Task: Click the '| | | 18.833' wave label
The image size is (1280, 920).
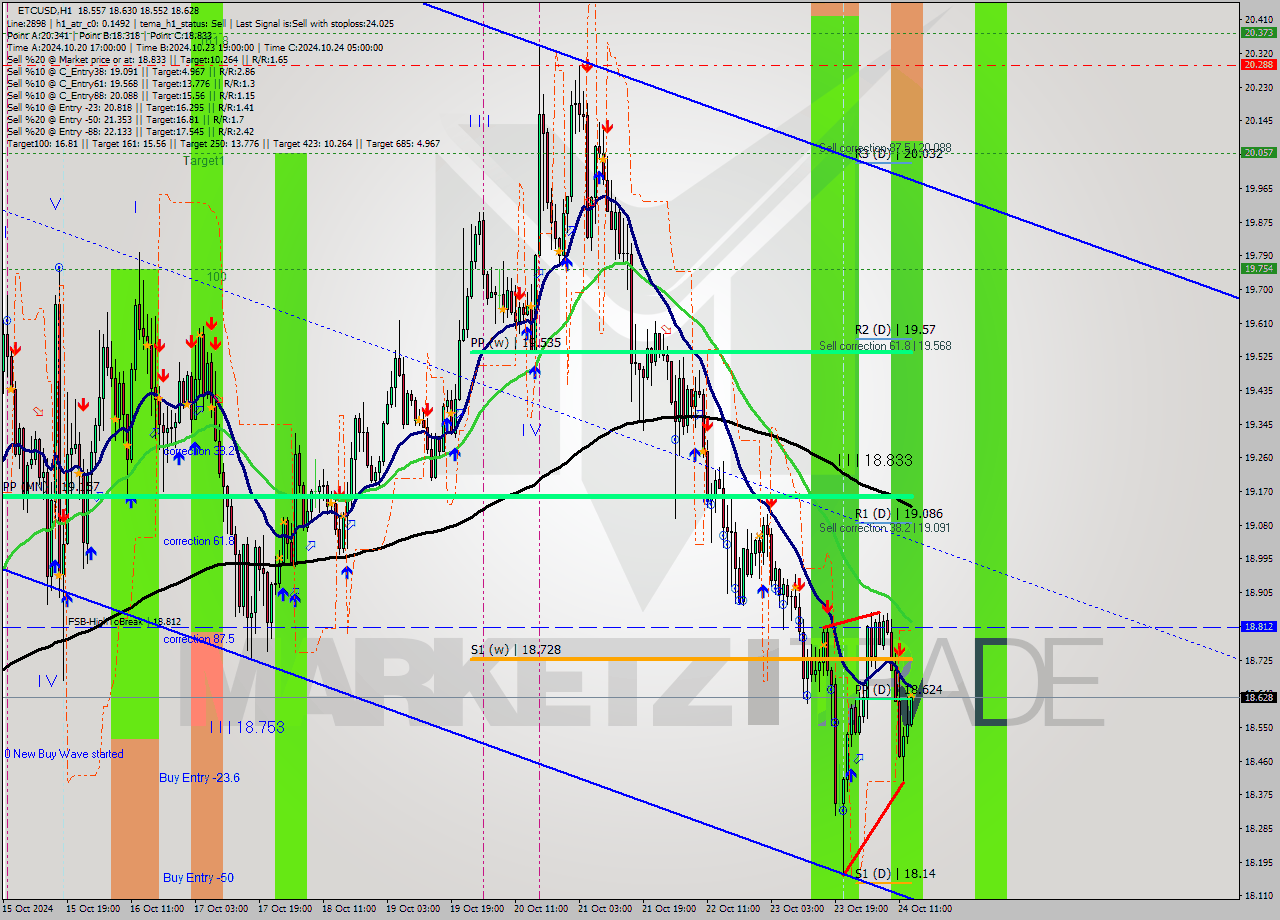Action: coord(875,460)
